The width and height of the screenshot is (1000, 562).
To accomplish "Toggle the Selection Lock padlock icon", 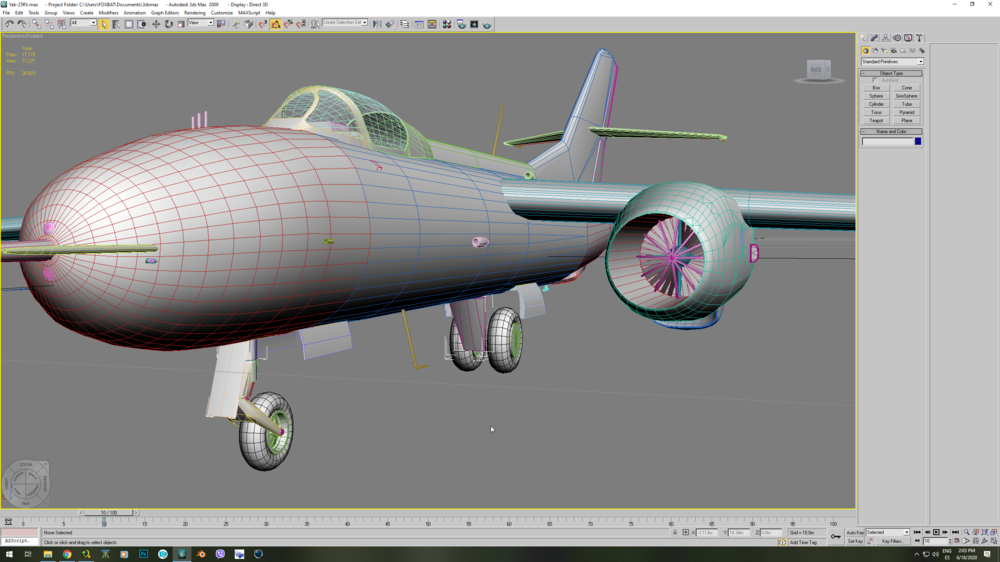I will tap(675, 532).
